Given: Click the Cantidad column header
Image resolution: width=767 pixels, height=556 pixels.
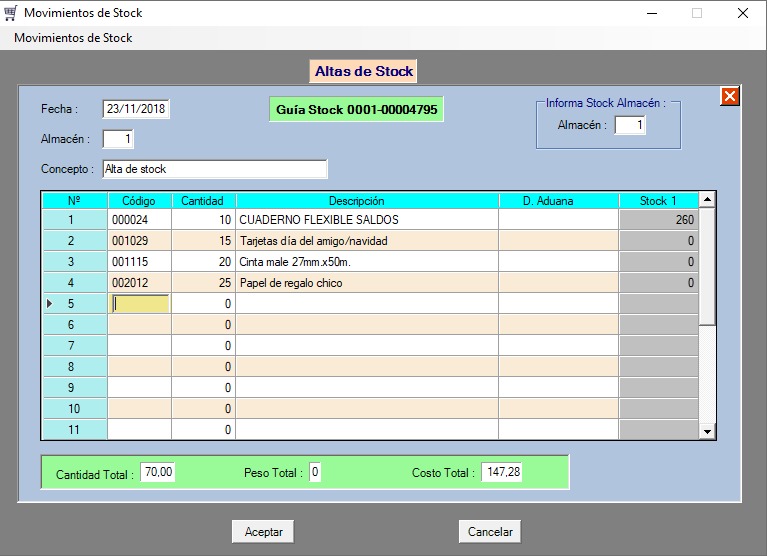Looking at the screenshot, I should coord(203,201).
